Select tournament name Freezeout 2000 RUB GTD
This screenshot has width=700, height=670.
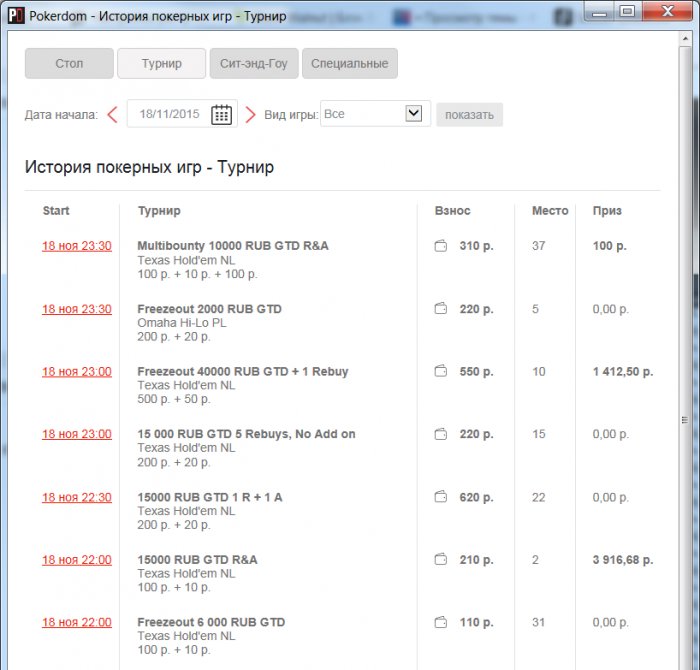pos(209,309)
